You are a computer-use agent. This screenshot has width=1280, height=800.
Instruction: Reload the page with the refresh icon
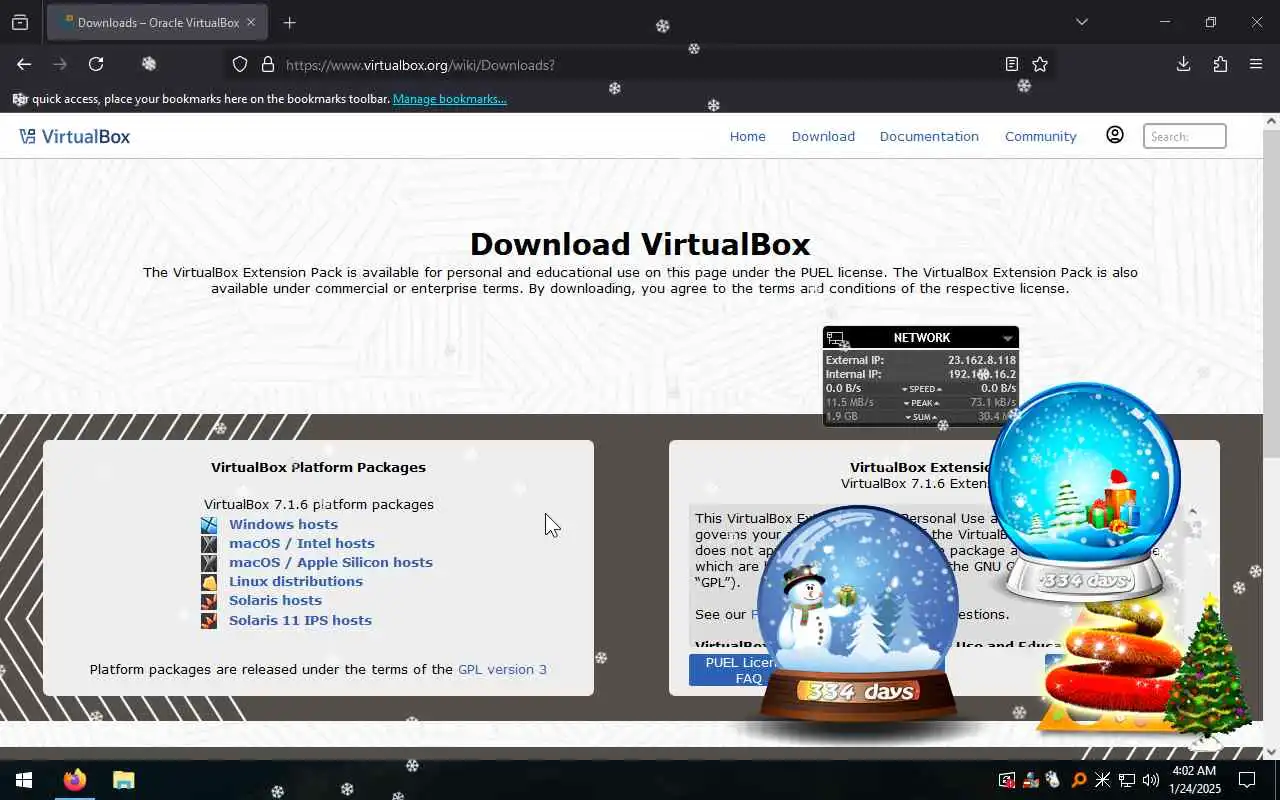[x=96, y=64]
